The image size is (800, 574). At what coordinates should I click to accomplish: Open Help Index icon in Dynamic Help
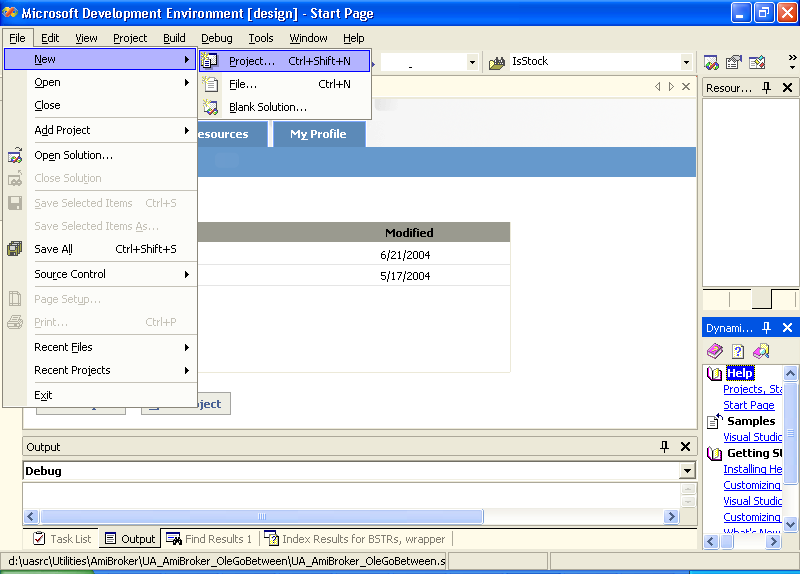pos(738,351)
